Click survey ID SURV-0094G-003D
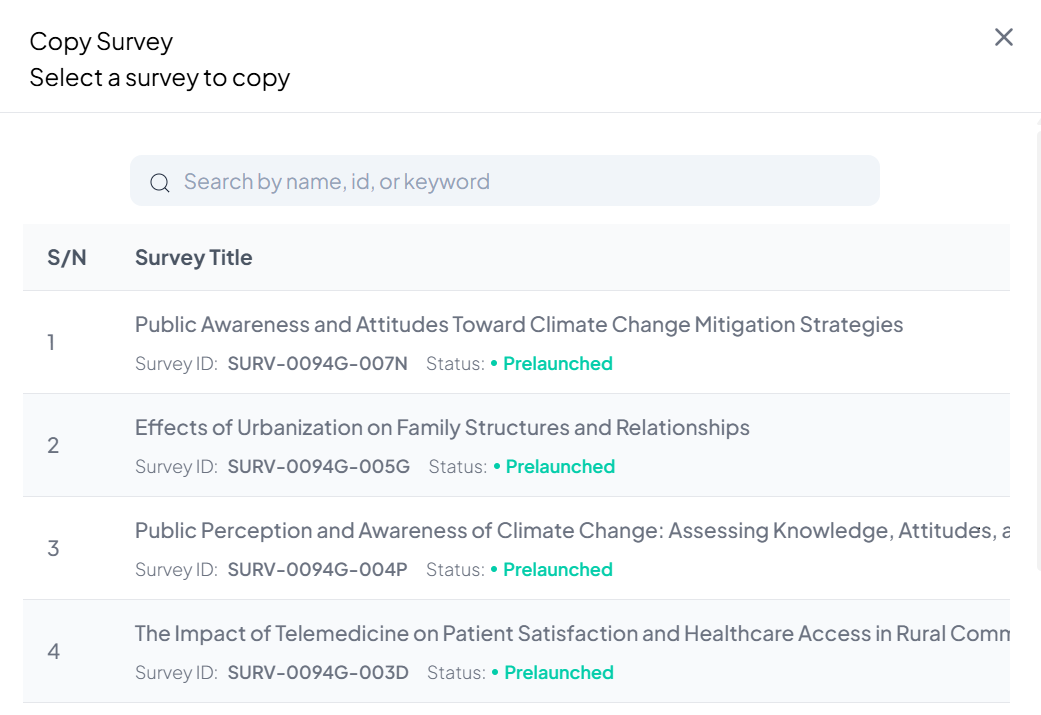 318,673
